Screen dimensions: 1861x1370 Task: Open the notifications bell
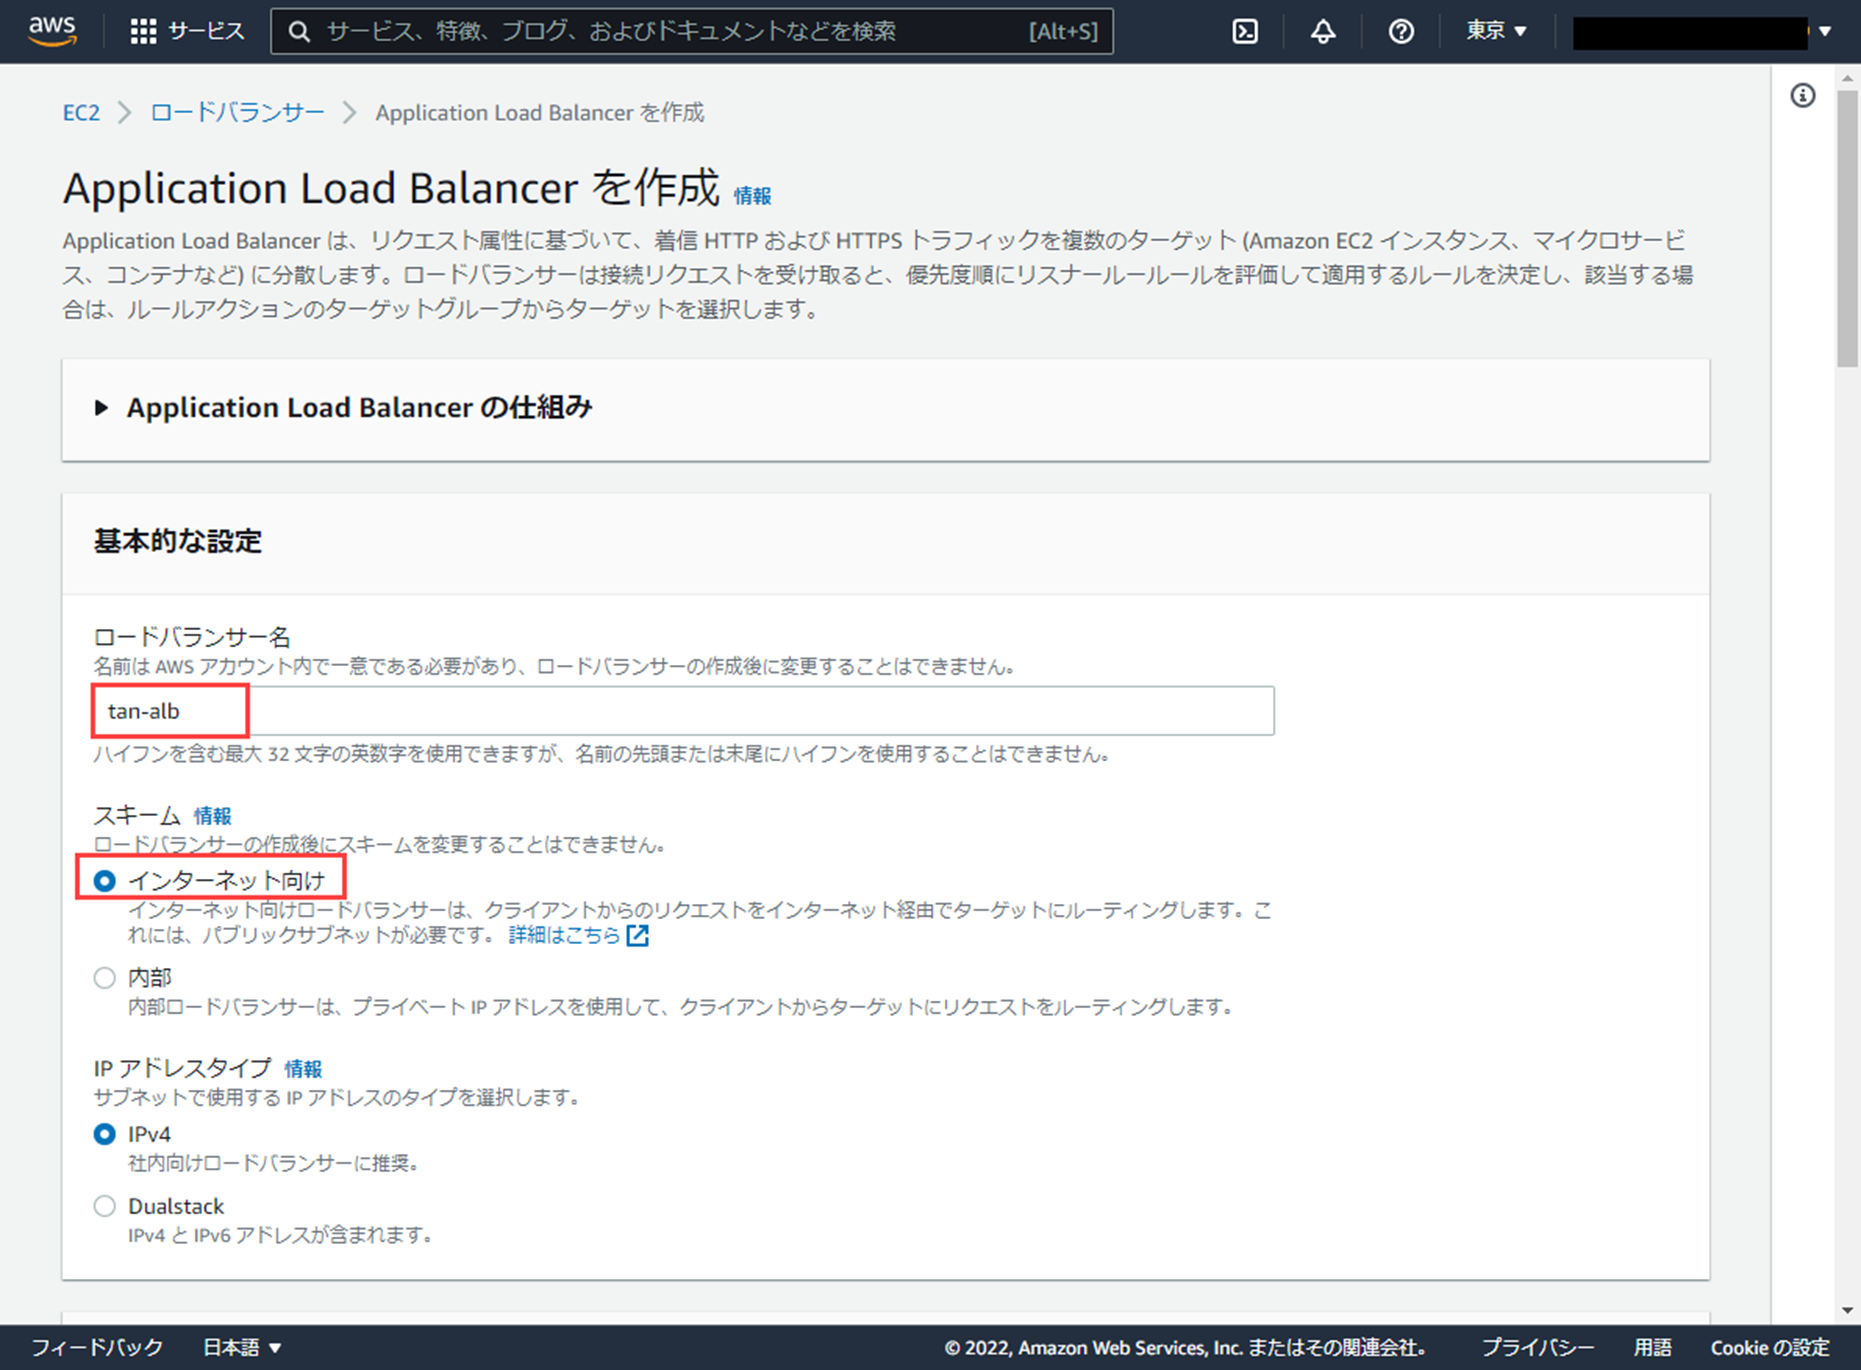pos(1323,32)
